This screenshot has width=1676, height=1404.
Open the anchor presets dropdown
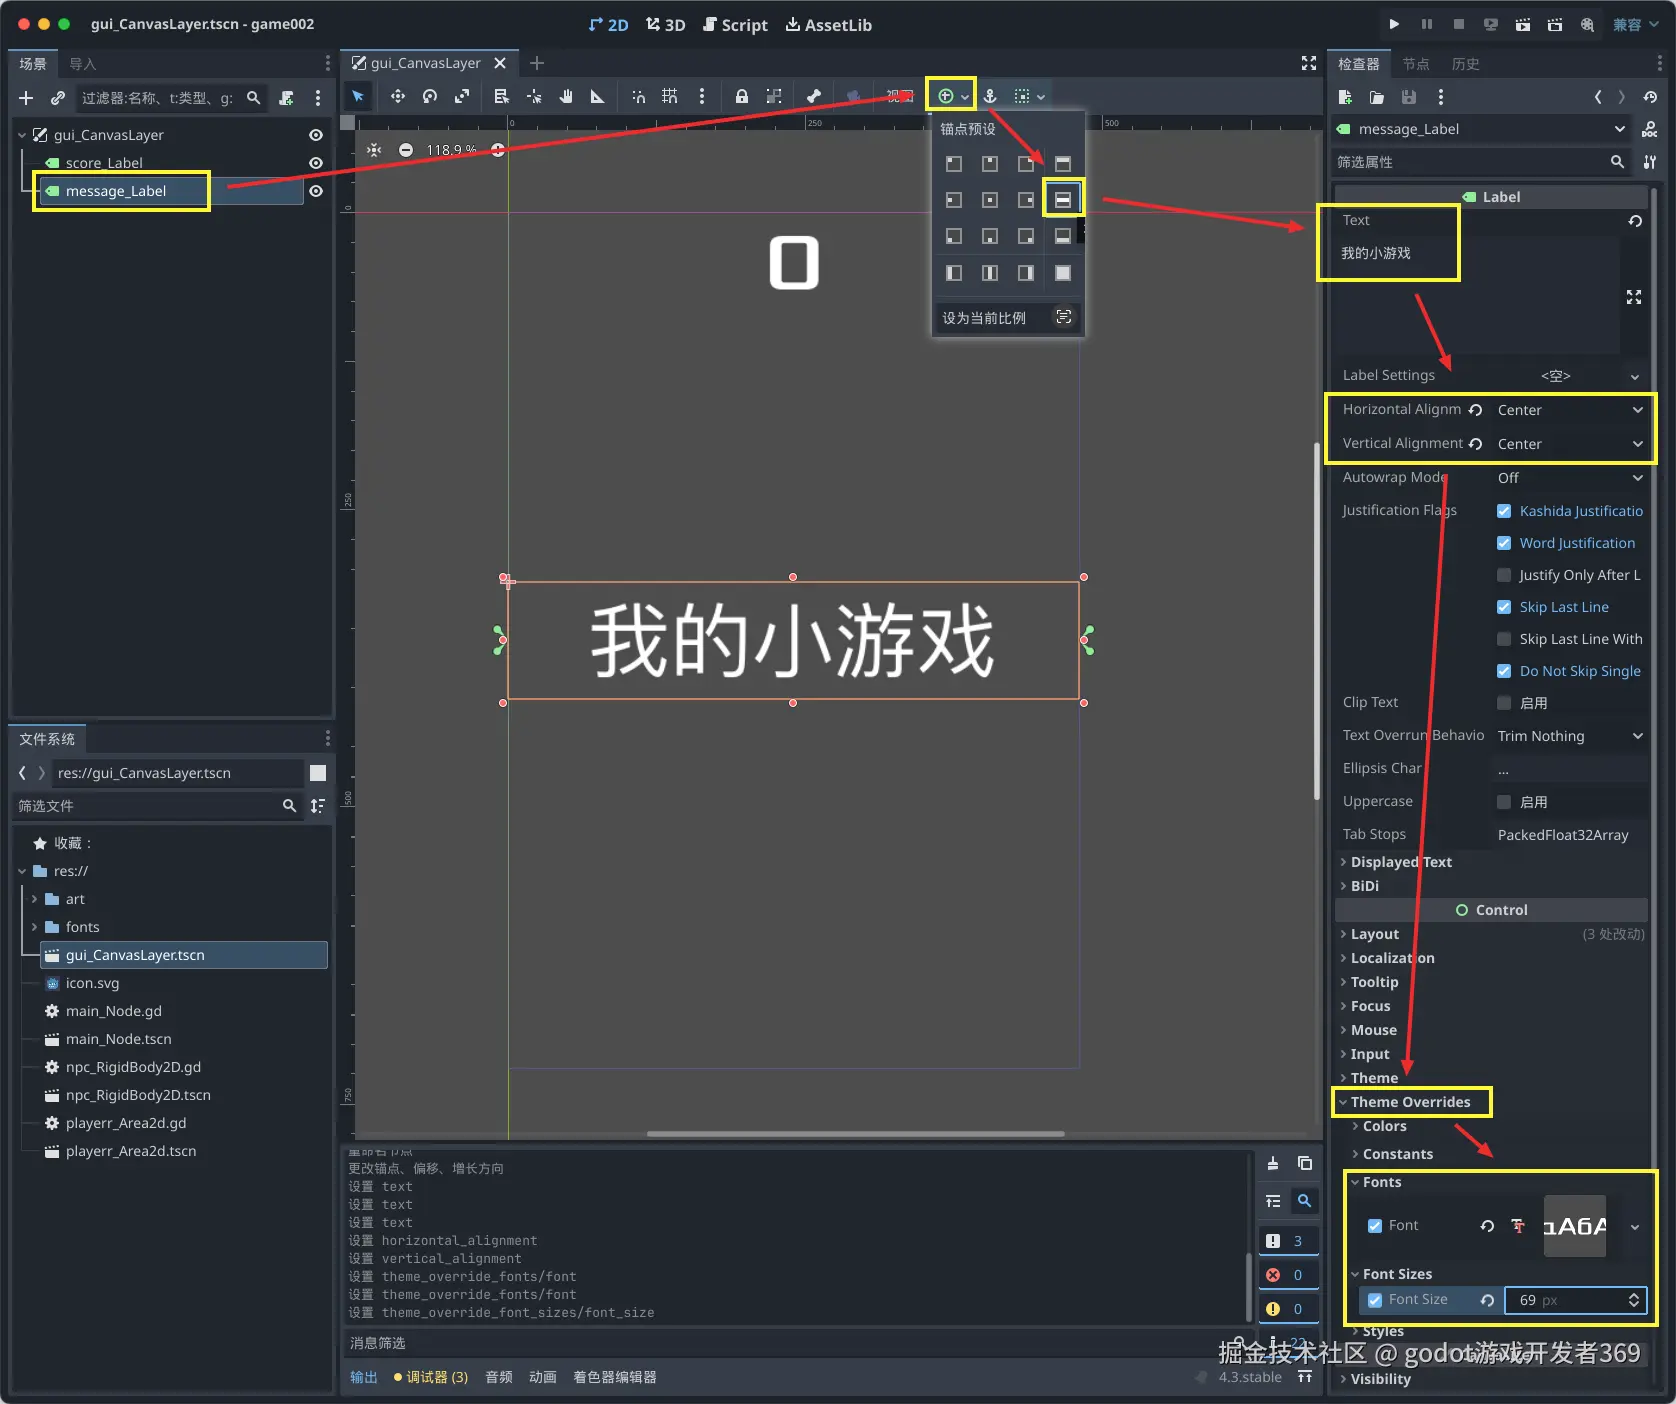click(x=951, y=96)
